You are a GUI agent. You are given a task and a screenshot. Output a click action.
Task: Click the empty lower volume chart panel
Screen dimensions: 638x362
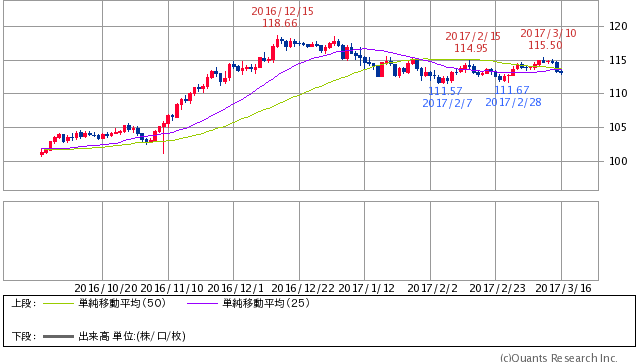click(x=301, y=241)
